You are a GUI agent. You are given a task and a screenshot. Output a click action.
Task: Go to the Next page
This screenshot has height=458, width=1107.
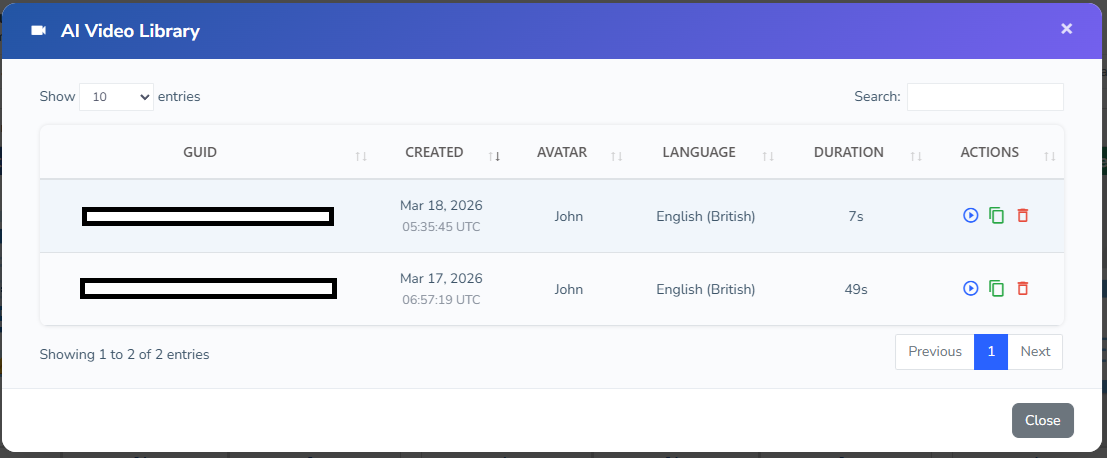[x=1035, y=352]
